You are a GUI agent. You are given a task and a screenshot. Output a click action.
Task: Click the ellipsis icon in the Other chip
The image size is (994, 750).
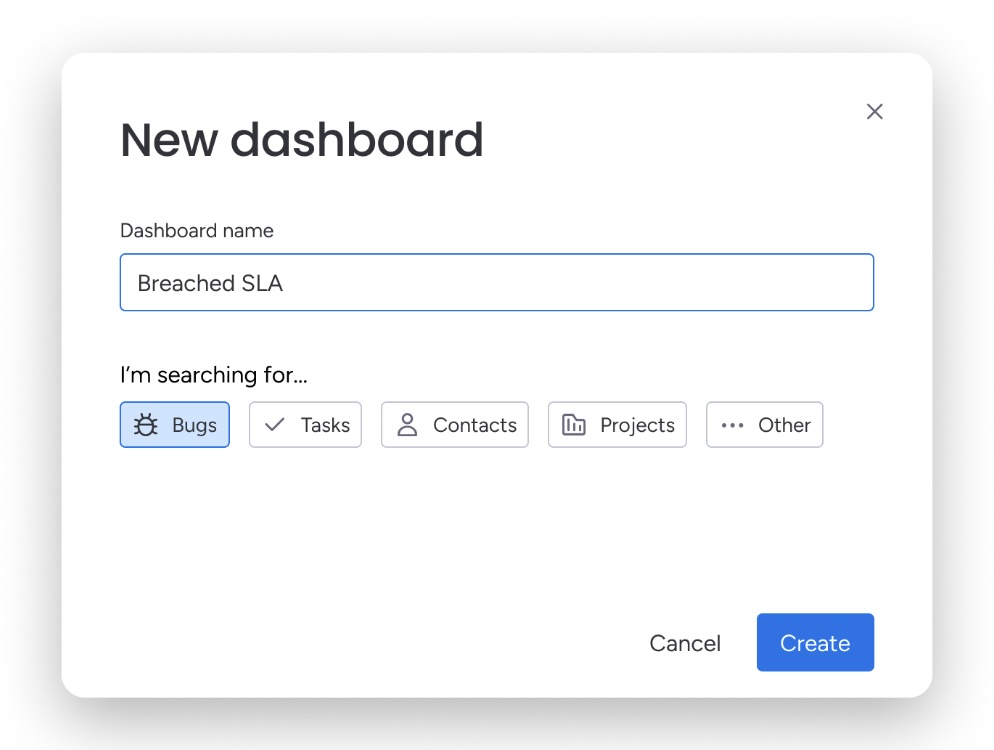coord(731,424)
